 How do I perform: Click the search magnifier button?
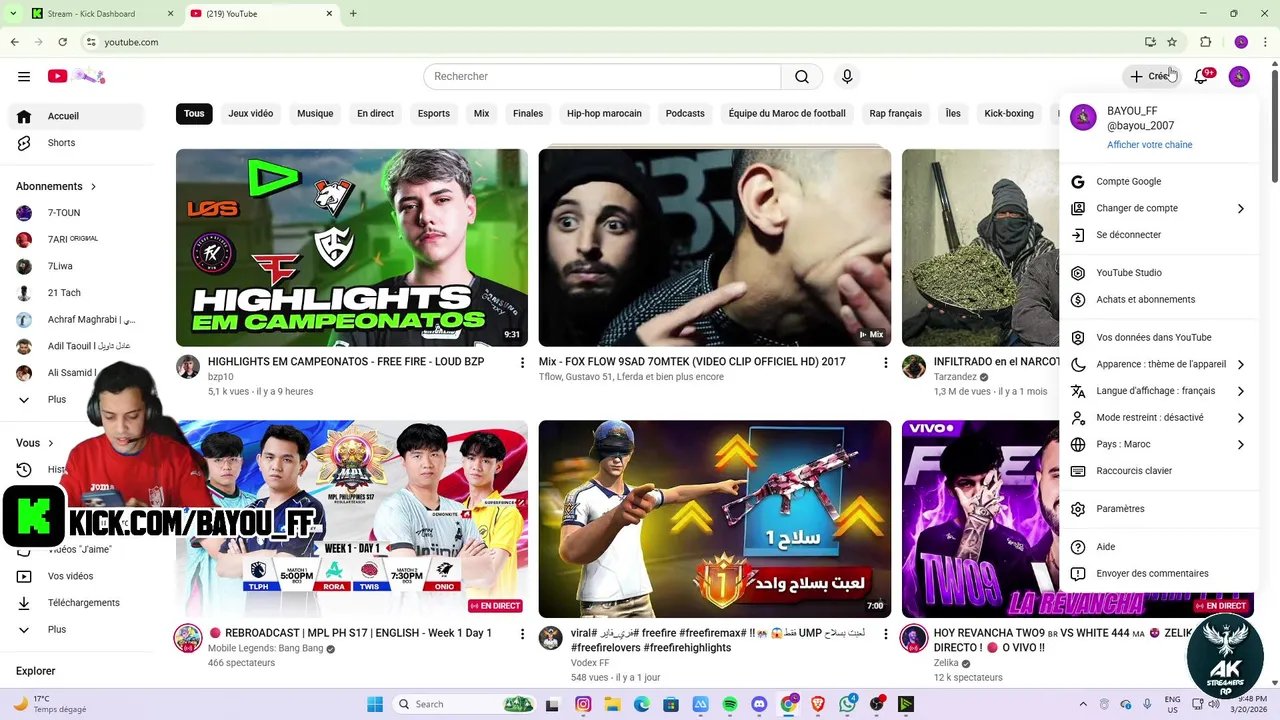[x=802, y=77]
